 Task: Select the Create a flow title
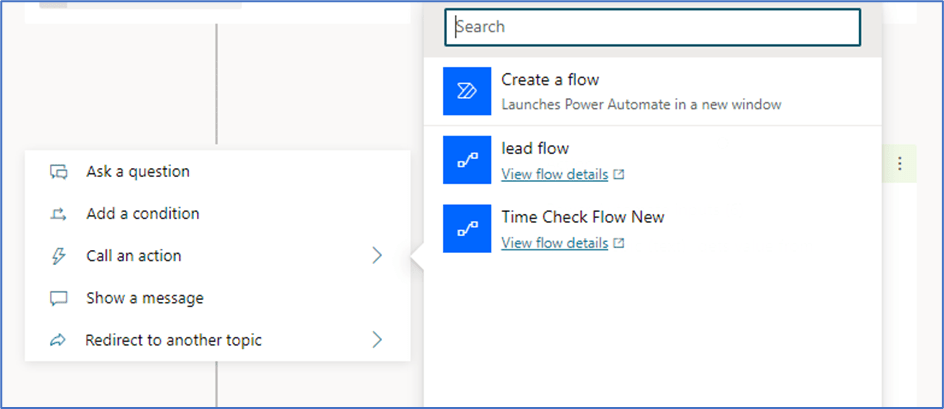tap(550, 80)
